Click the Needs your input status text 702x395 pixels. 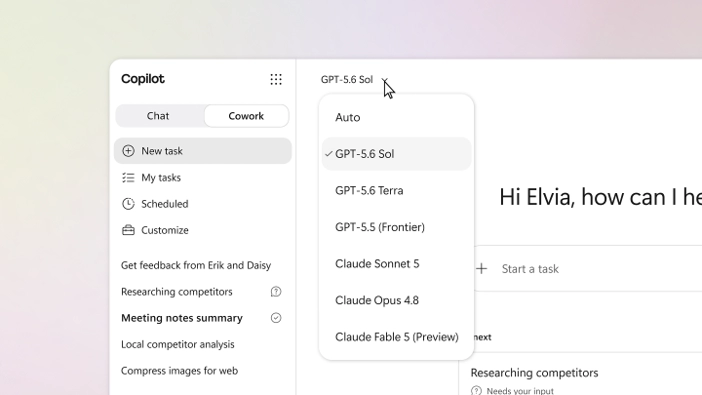(x=520, y=391)
